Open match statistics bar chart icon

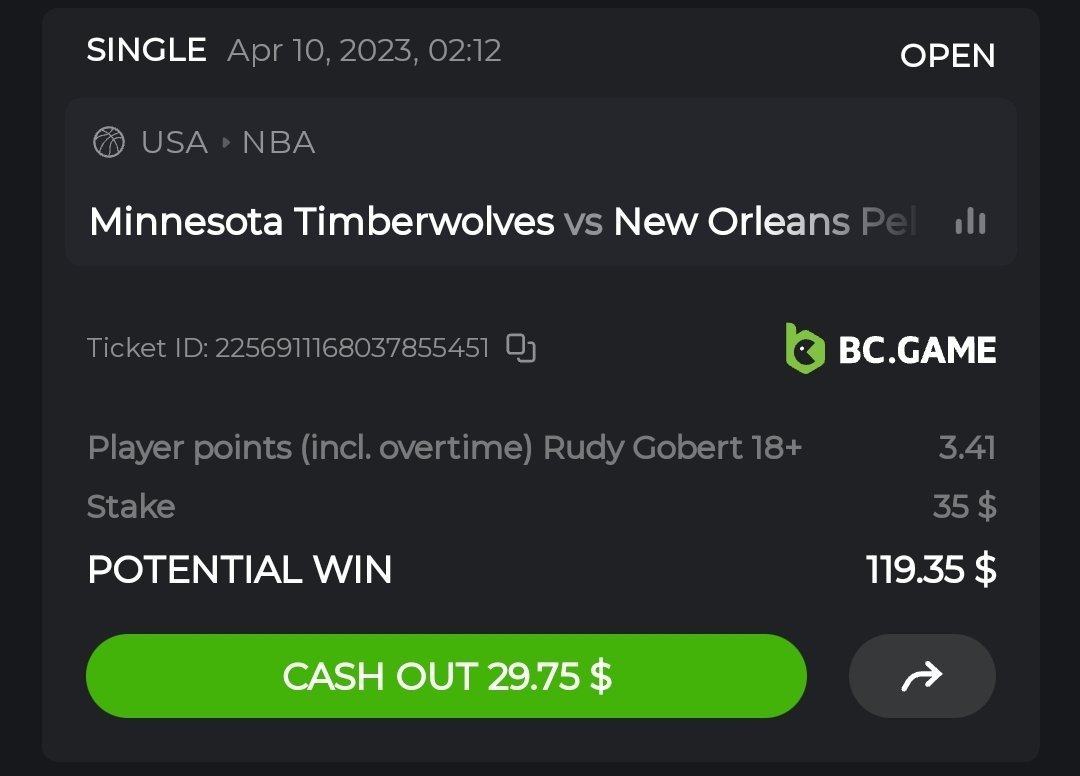coord(970,221)
